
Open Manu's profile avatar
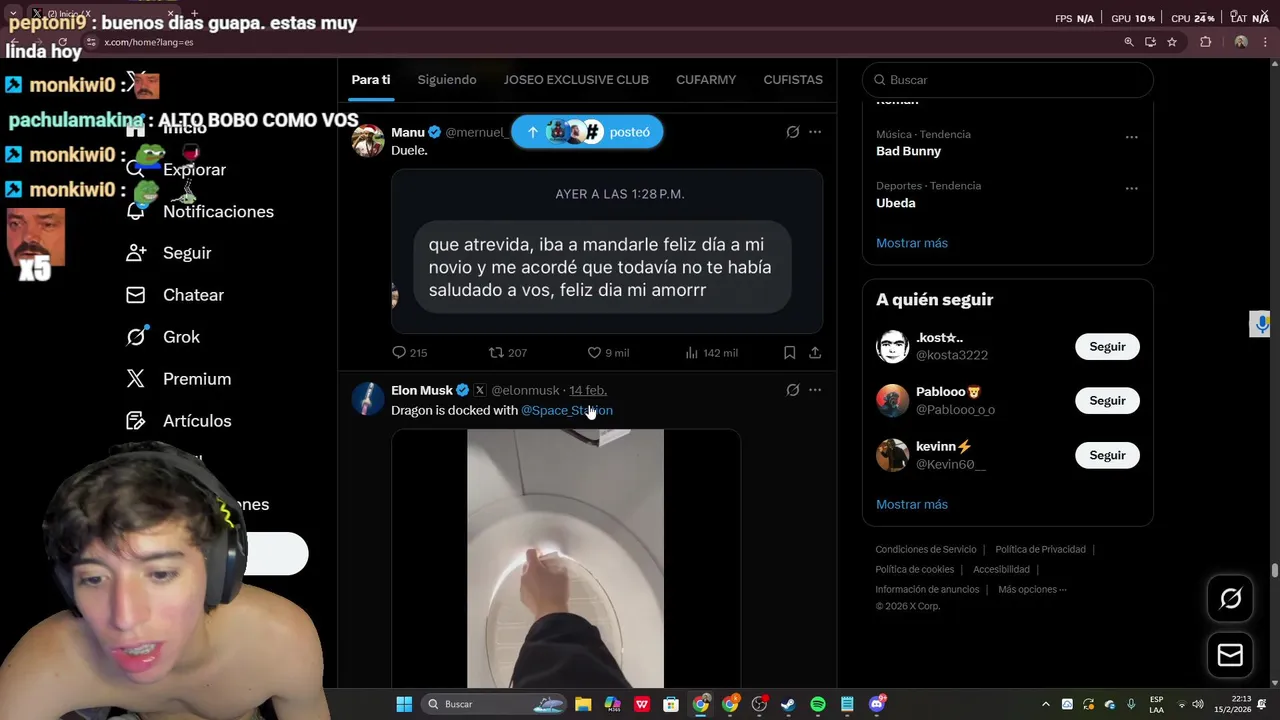click(368, 141)
